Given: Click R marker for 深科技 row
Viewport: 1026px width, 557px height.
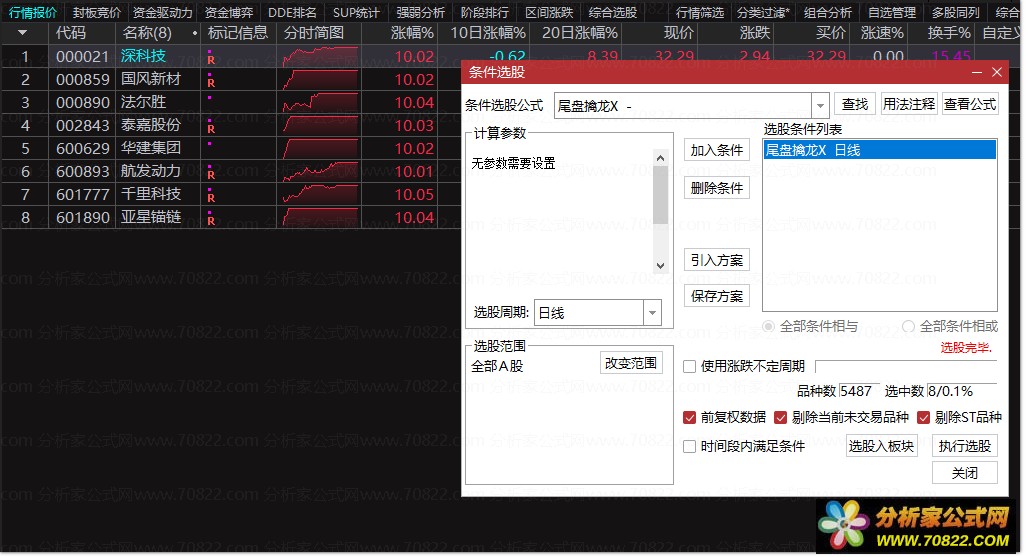Looking at the screenshot, I should [211, 60].
